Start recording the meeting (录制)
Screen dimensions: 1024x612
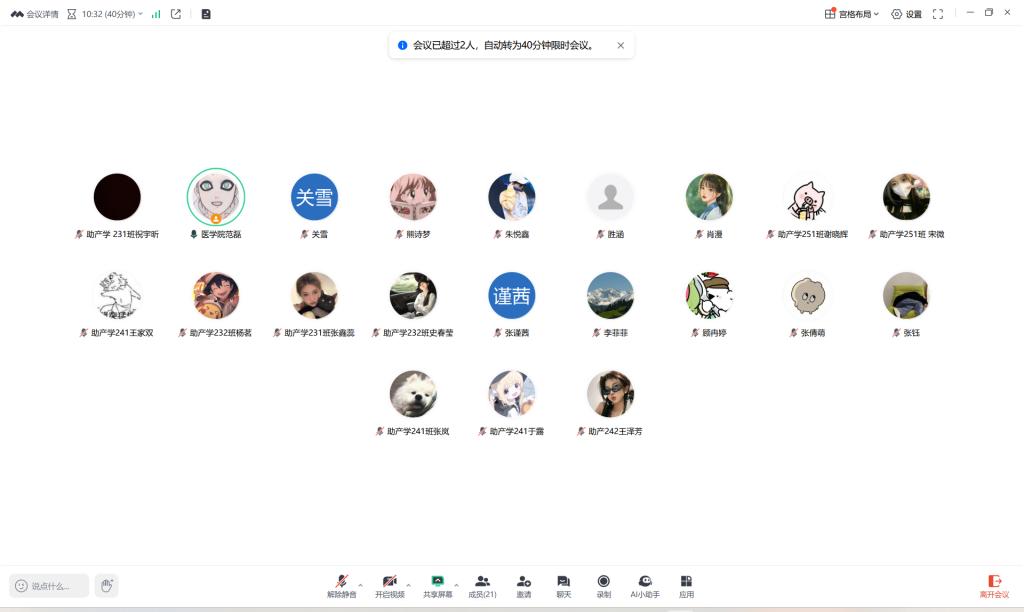(x=603, y=585)
